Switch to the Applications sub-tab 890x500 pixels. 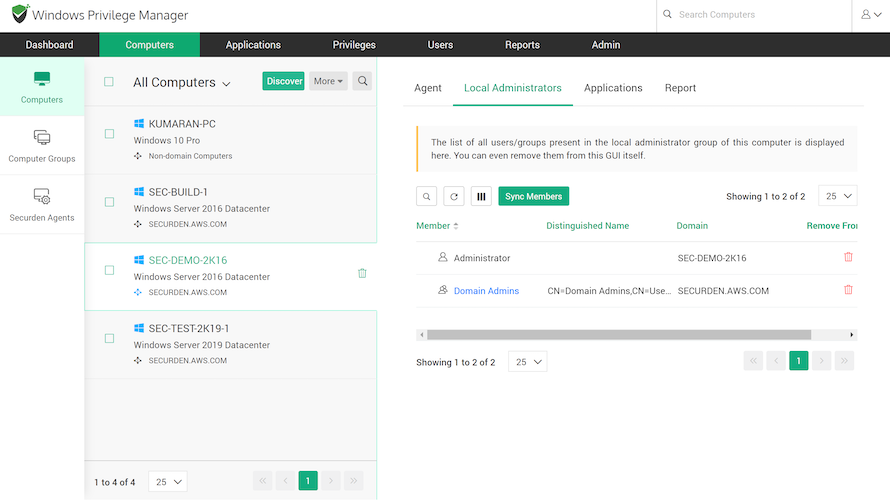tap(613, 88)
